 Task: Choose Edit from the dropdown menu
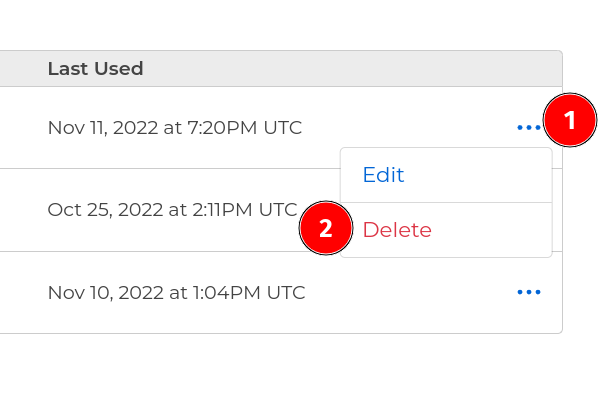click(383, 175)
